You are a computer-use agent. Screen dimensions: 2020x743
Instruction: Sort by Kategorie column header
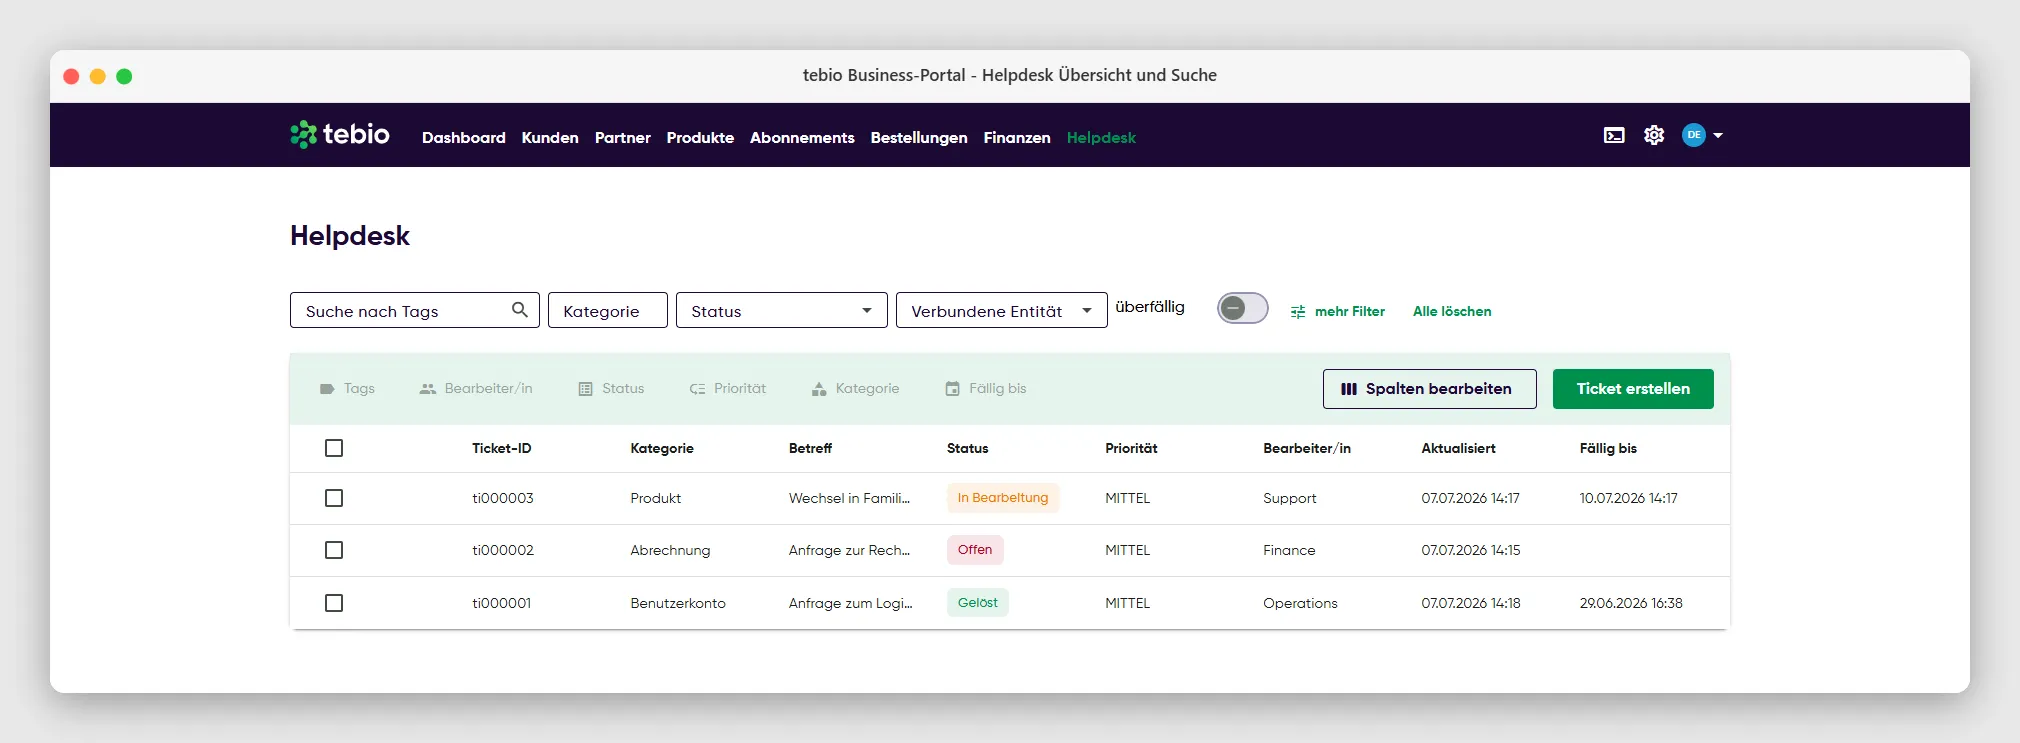coord(662,448)
